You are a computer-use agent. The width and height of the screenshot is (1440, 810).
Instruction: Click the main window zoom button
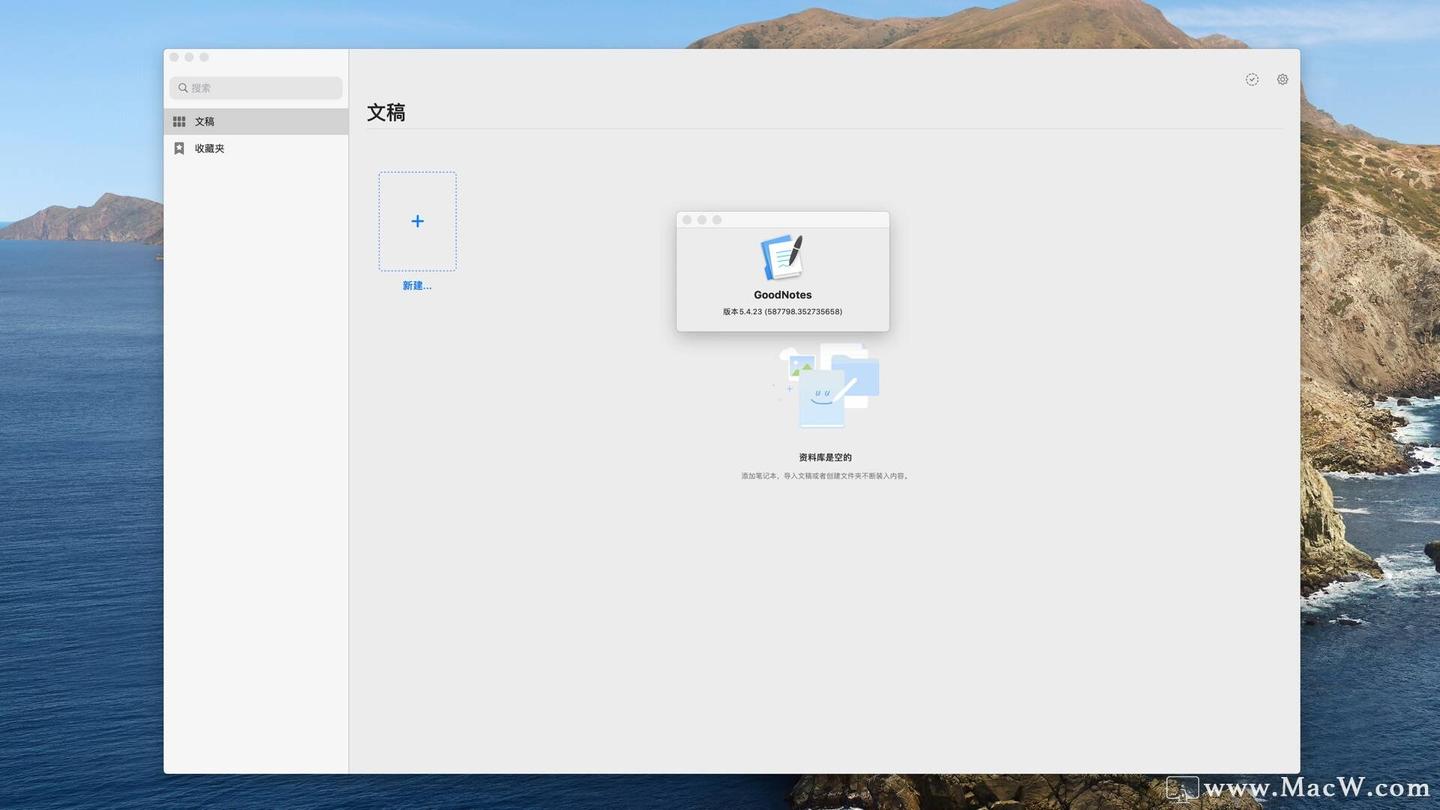[204, 57]
